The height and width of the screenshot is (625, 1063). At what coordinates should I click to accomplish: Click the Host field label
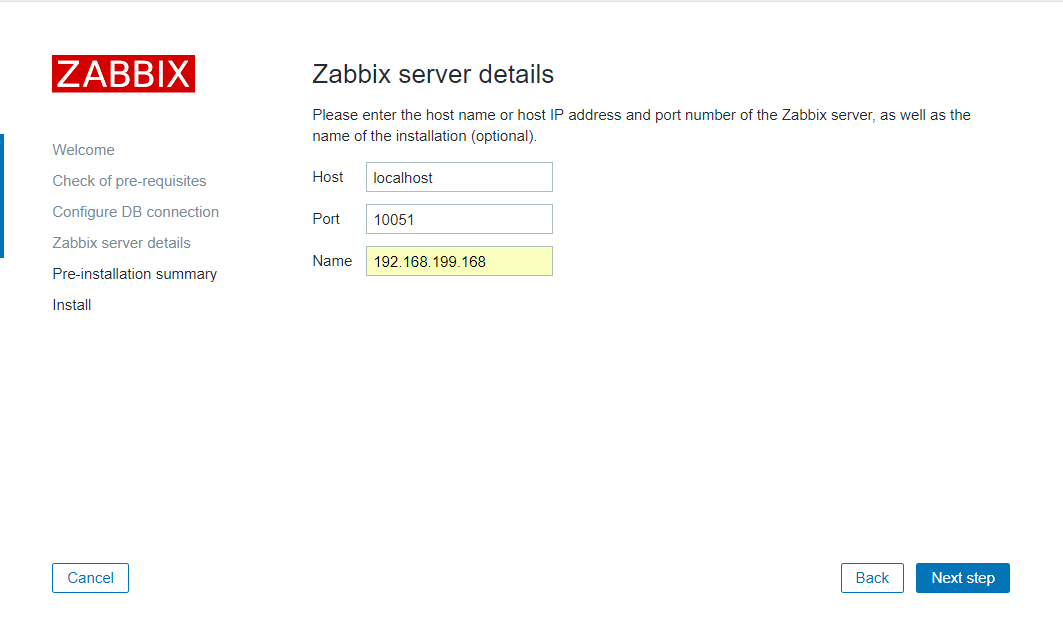click(327, 177)
